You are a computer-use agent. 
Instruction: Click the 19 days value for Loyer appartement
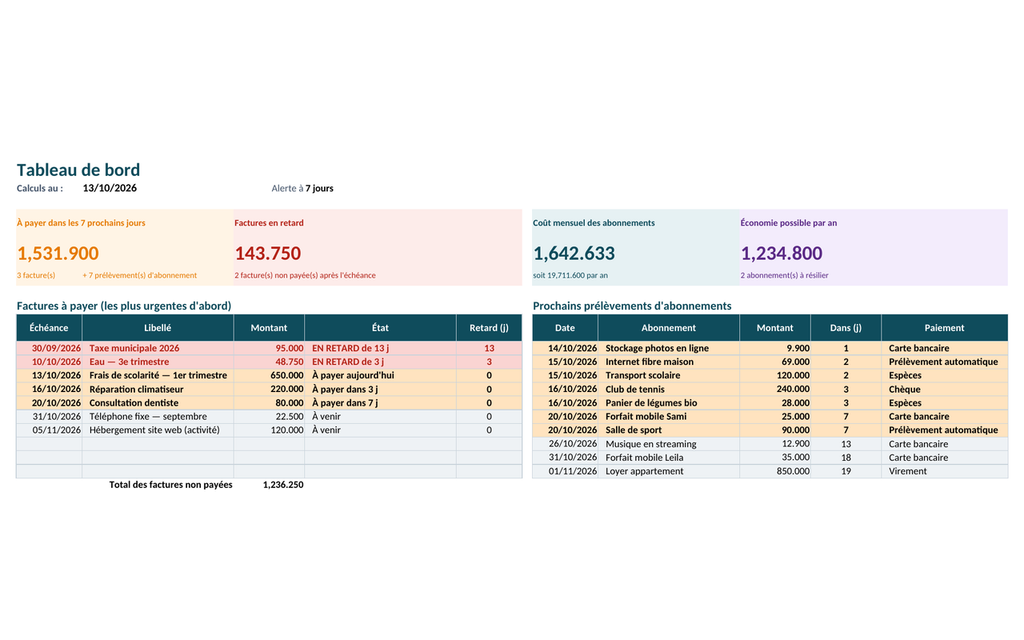pos(846,472)
